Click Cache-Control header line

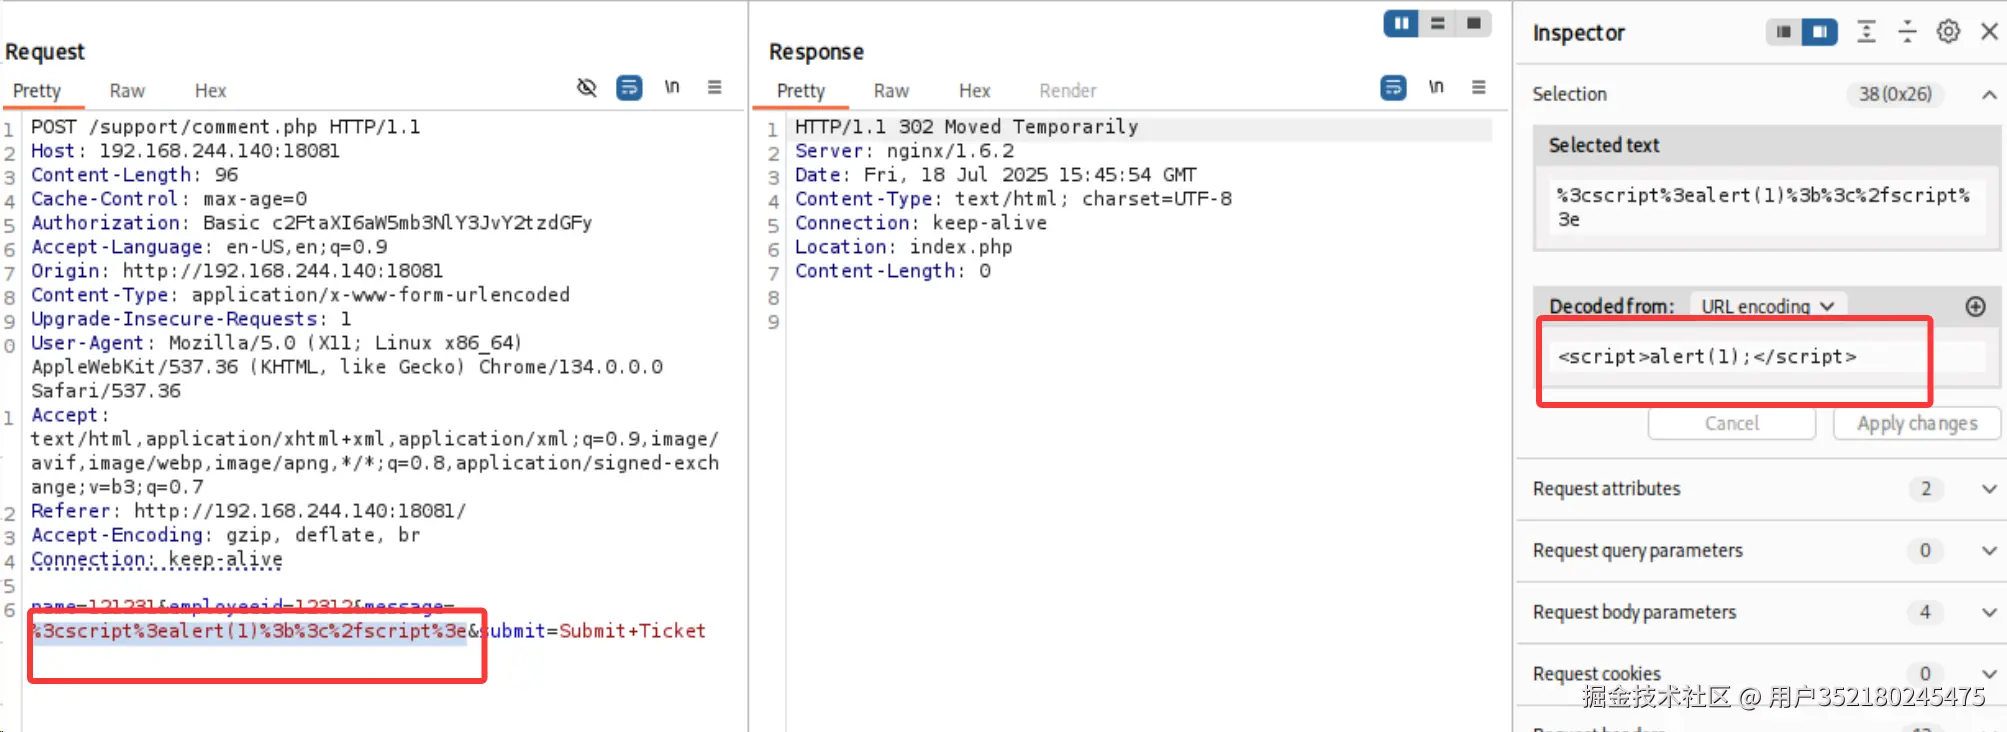(x=169, y=199)
